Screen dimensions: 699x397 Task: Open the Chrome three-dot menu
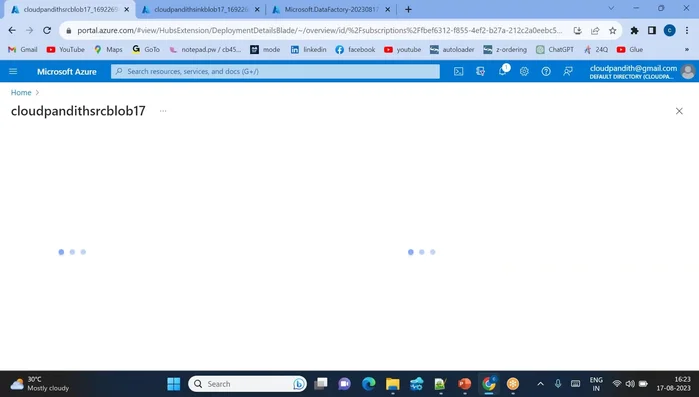[x=687, y=30]
